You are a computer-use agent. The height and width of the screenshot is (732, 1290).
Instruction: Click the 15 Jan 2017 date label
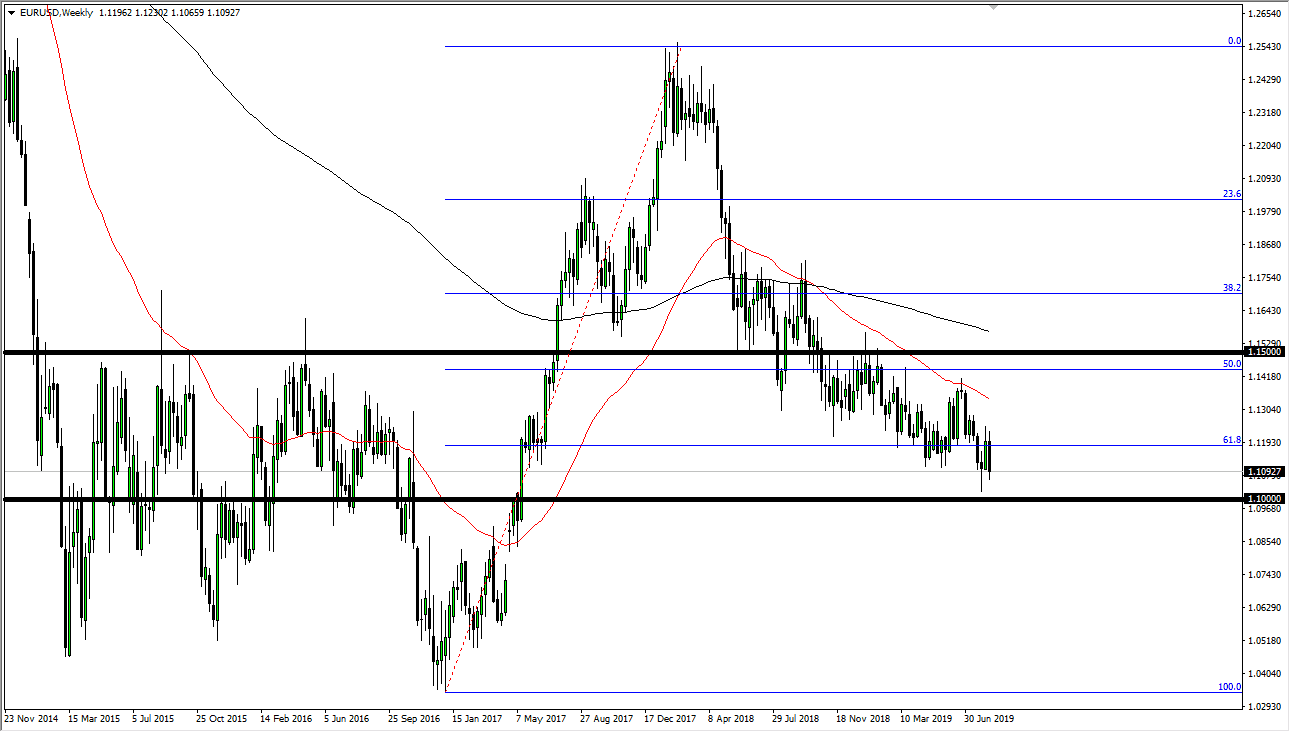click(x=475, y=718)
